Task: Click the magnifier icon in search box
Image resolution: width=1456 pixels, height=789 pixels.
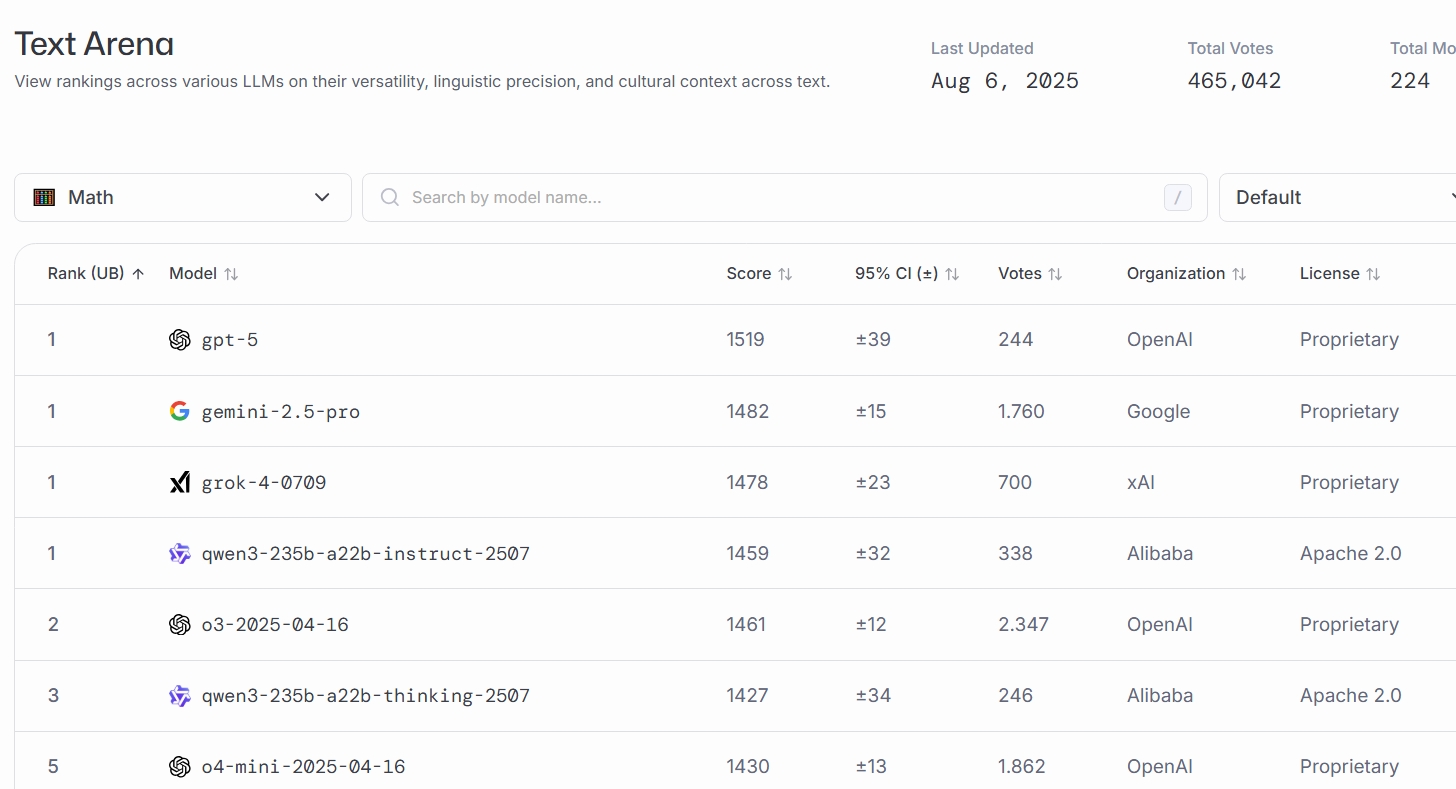Action: pyautogui.click(x=390, y=198)
